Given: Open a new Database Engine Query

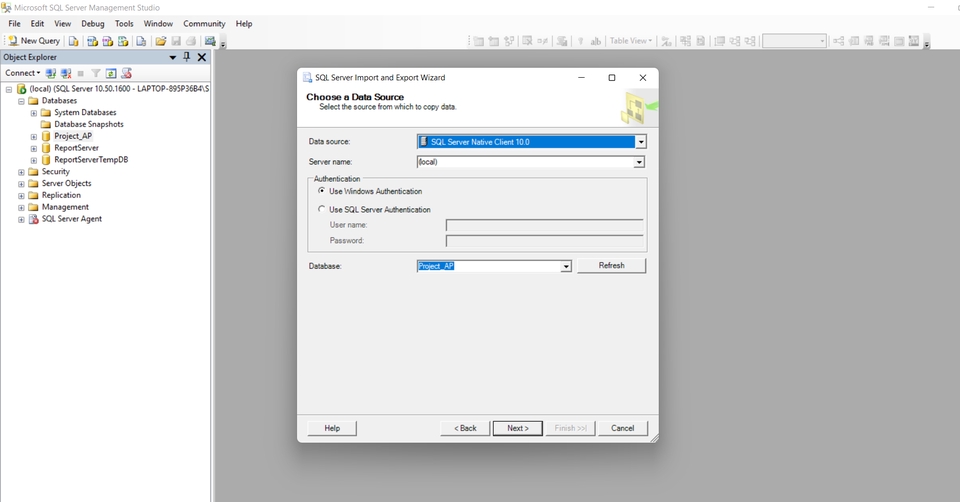Looking at the screenshot, I should point(73,41).
